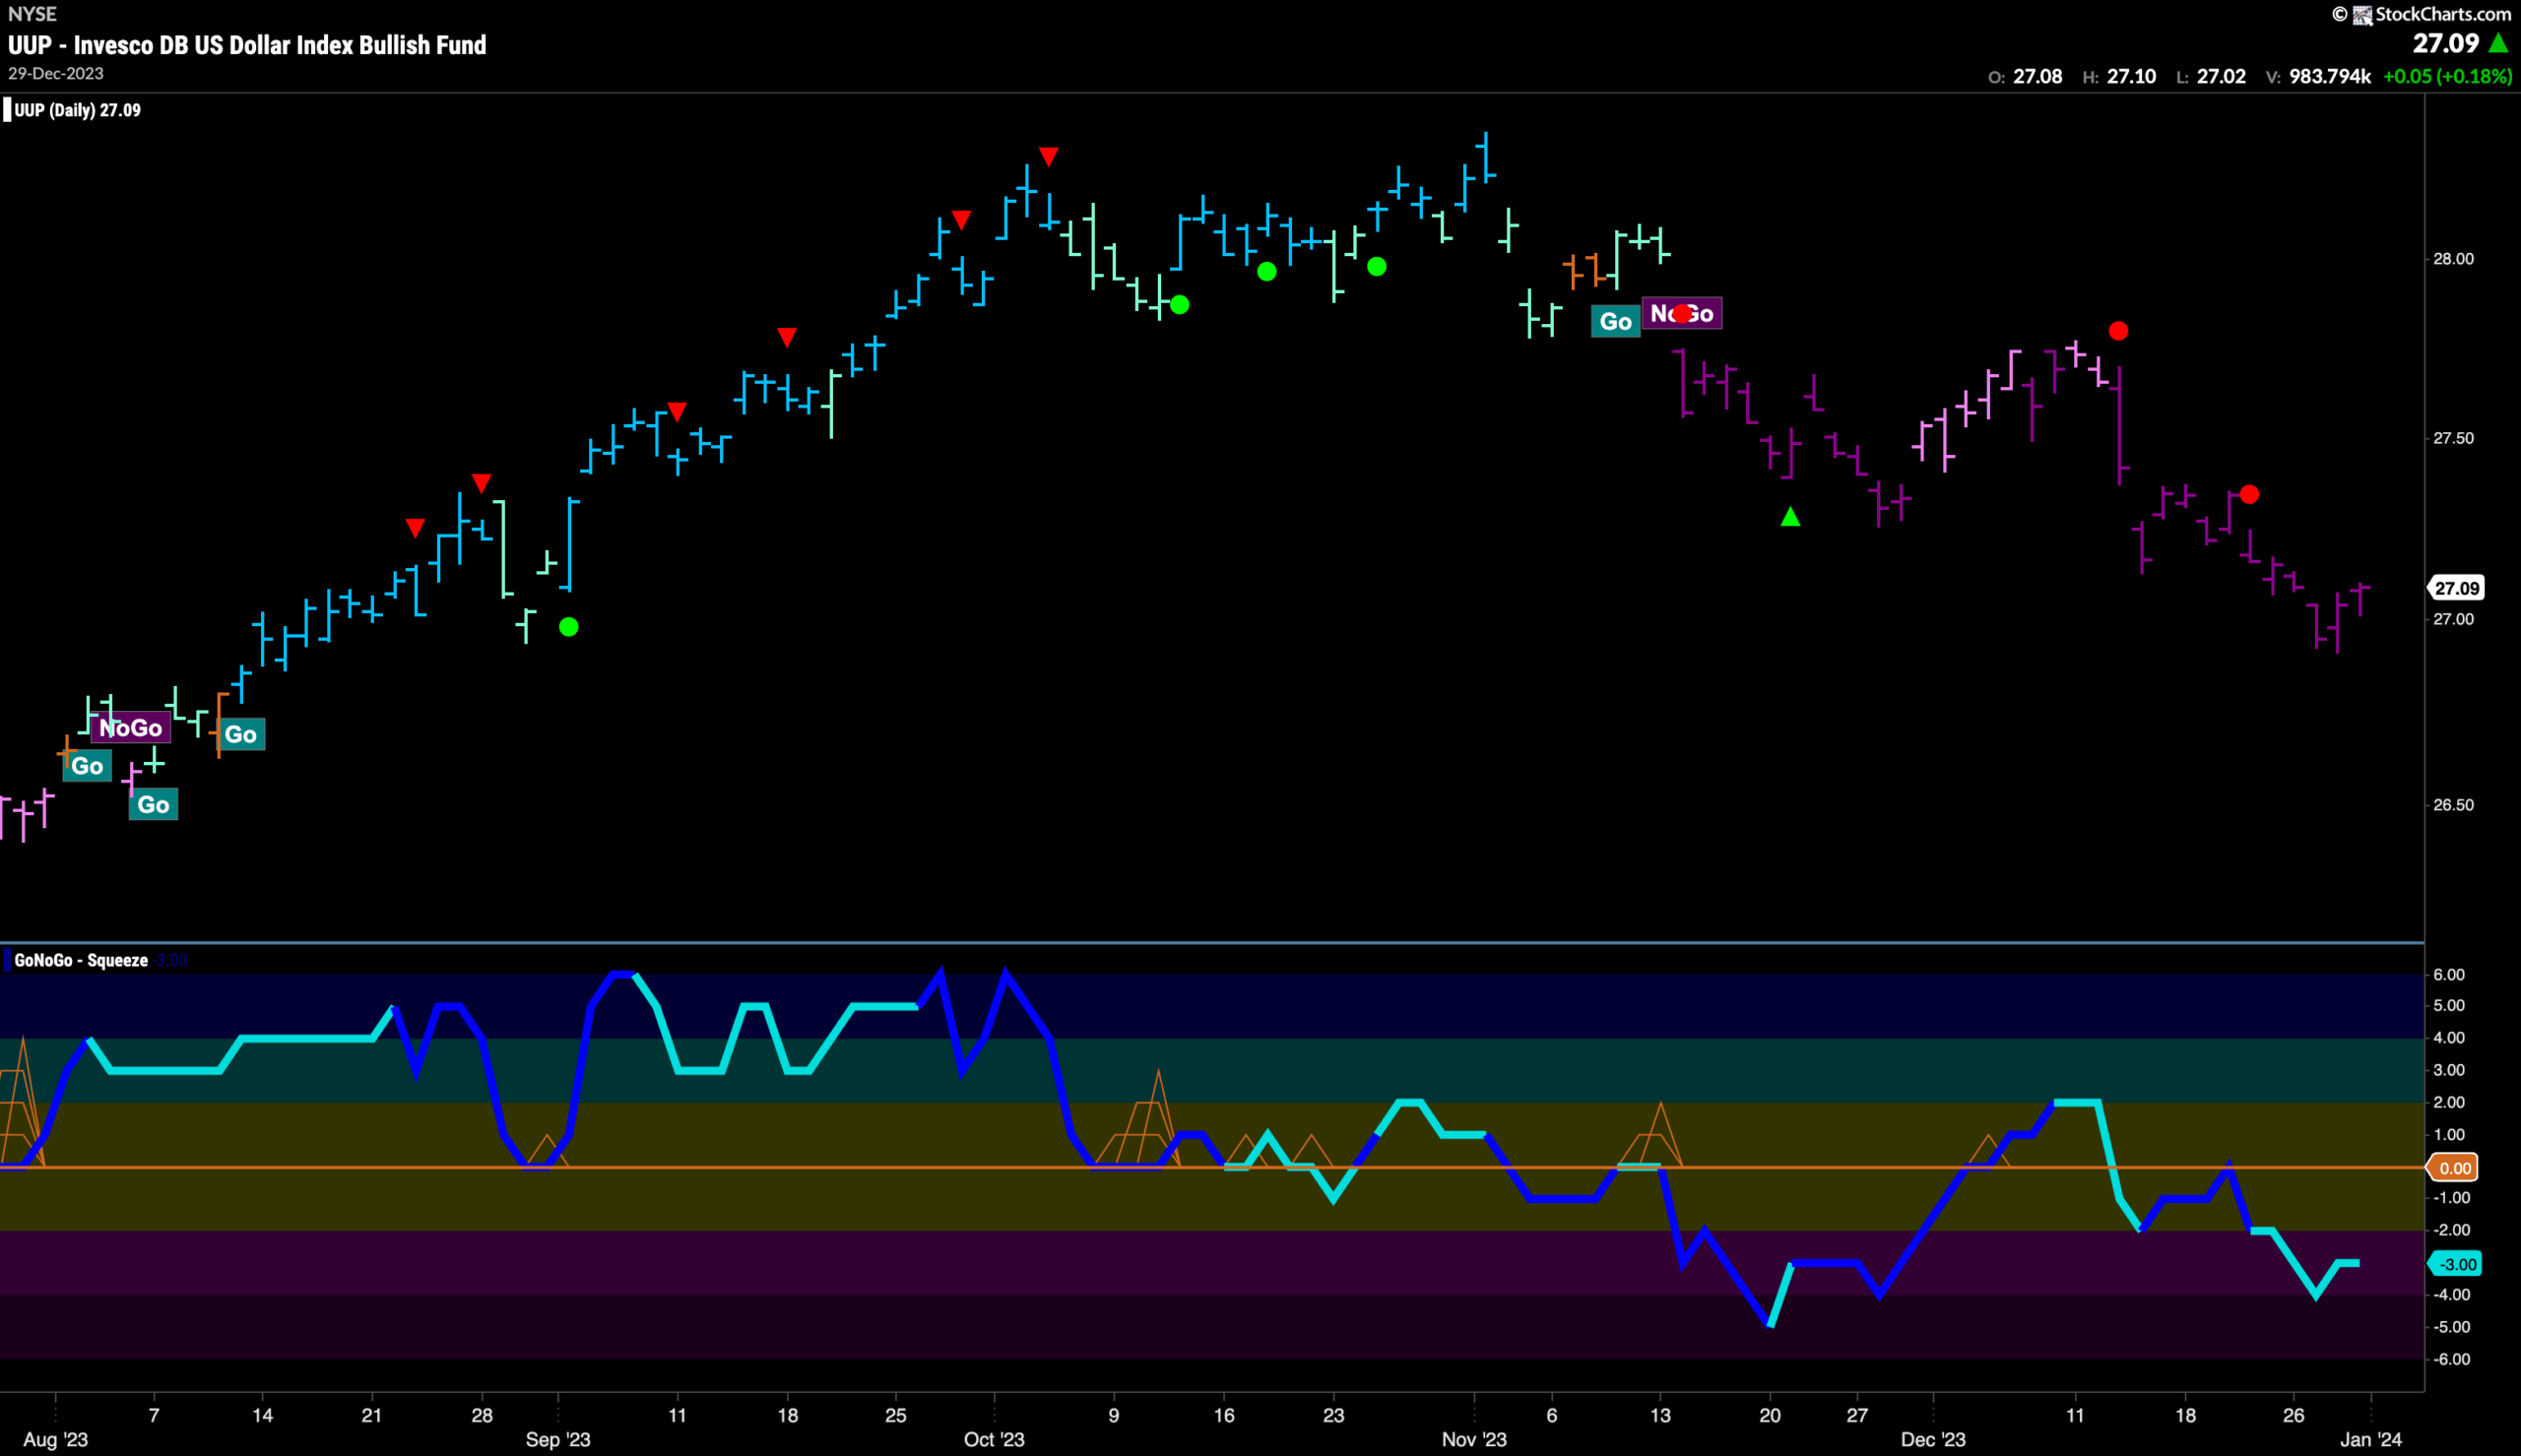Click the 28.00 price axis label
Image resolution: width=2521 pixels, height=1456 pixels.
pos(2453,259)
